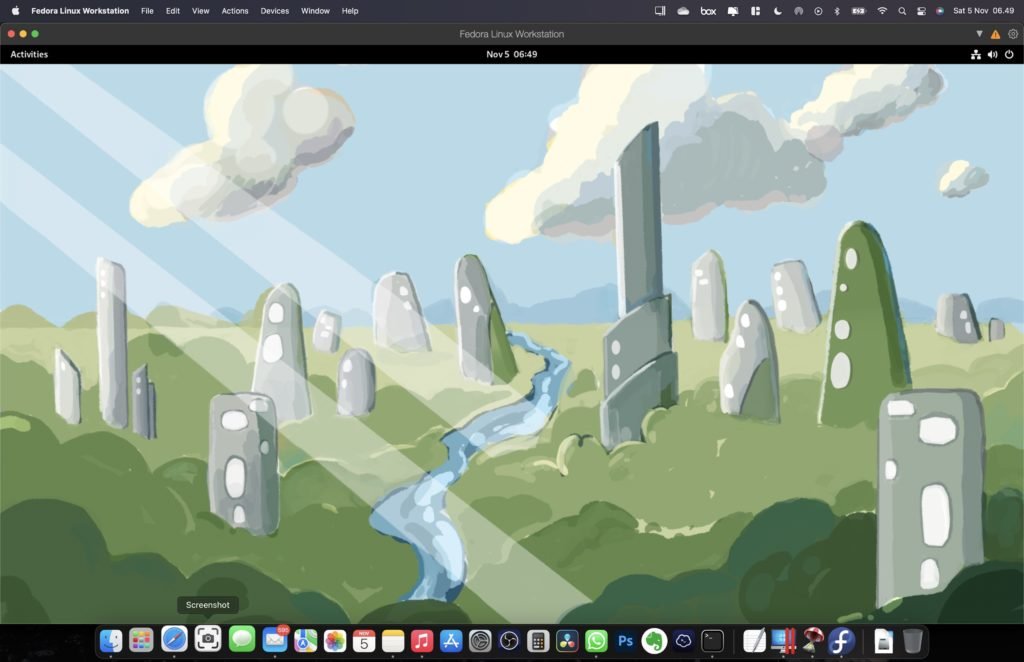Viewport: 1024px width, 662px height.
Task: Open the Wi-Fi menu
Action: pyautogui.click(x=882, y=11)
